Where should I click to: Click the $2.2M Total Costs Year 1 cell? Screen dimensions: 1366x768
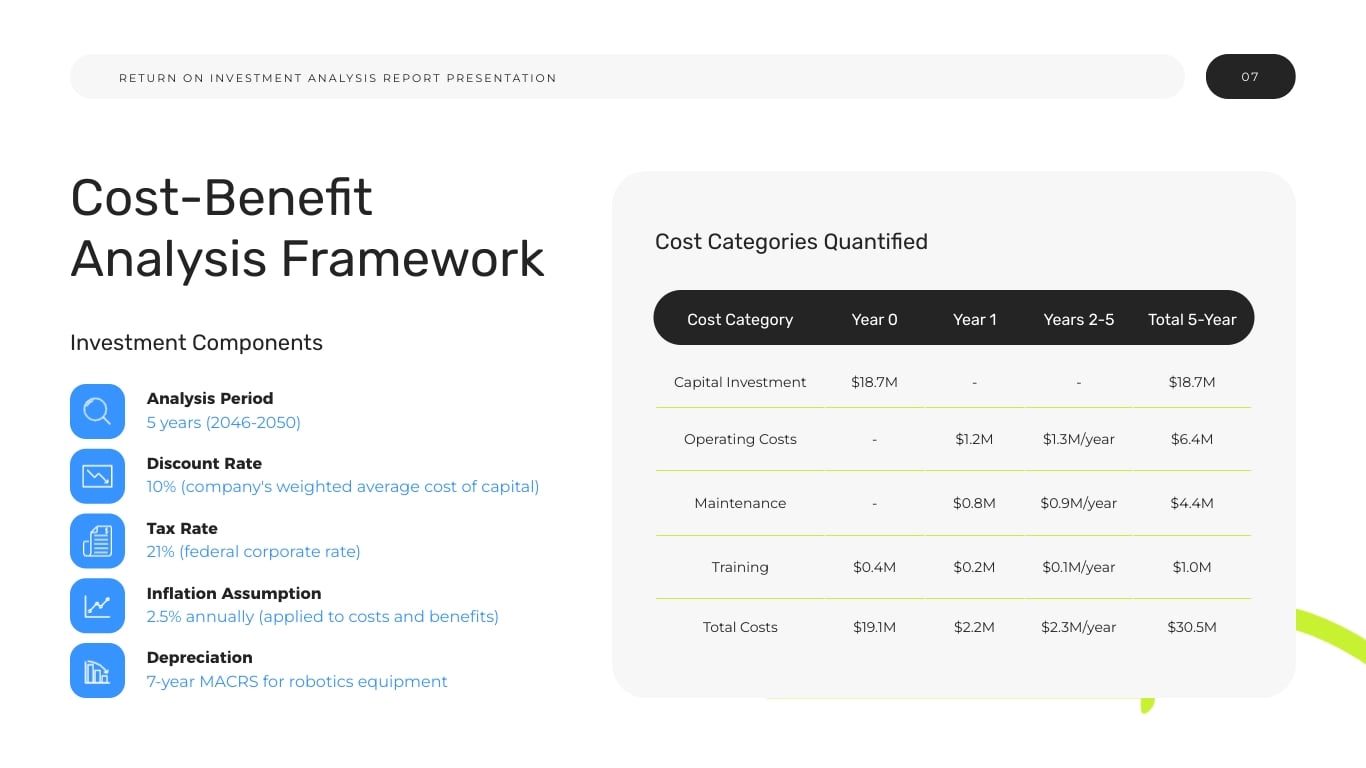pos(975,627)
